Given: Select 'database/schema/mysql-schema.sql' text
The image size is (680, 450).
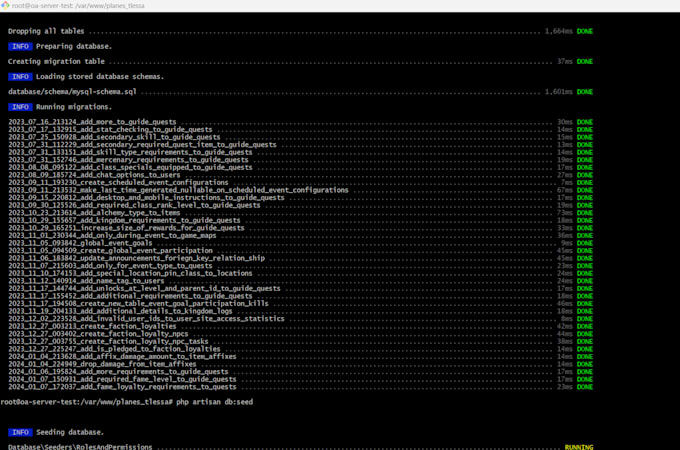Looking at the screenshot, I should pyautogui.click(x=72, y=92).
